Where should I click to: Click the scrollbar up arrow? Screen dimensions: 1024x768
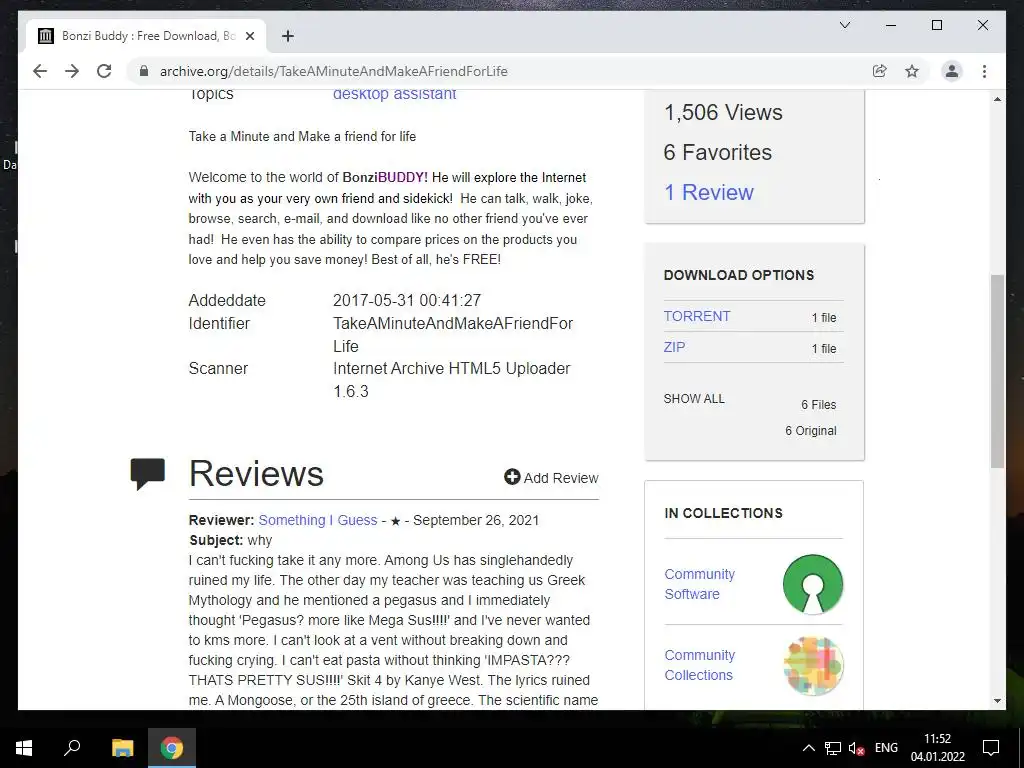[x=997, y=99]
